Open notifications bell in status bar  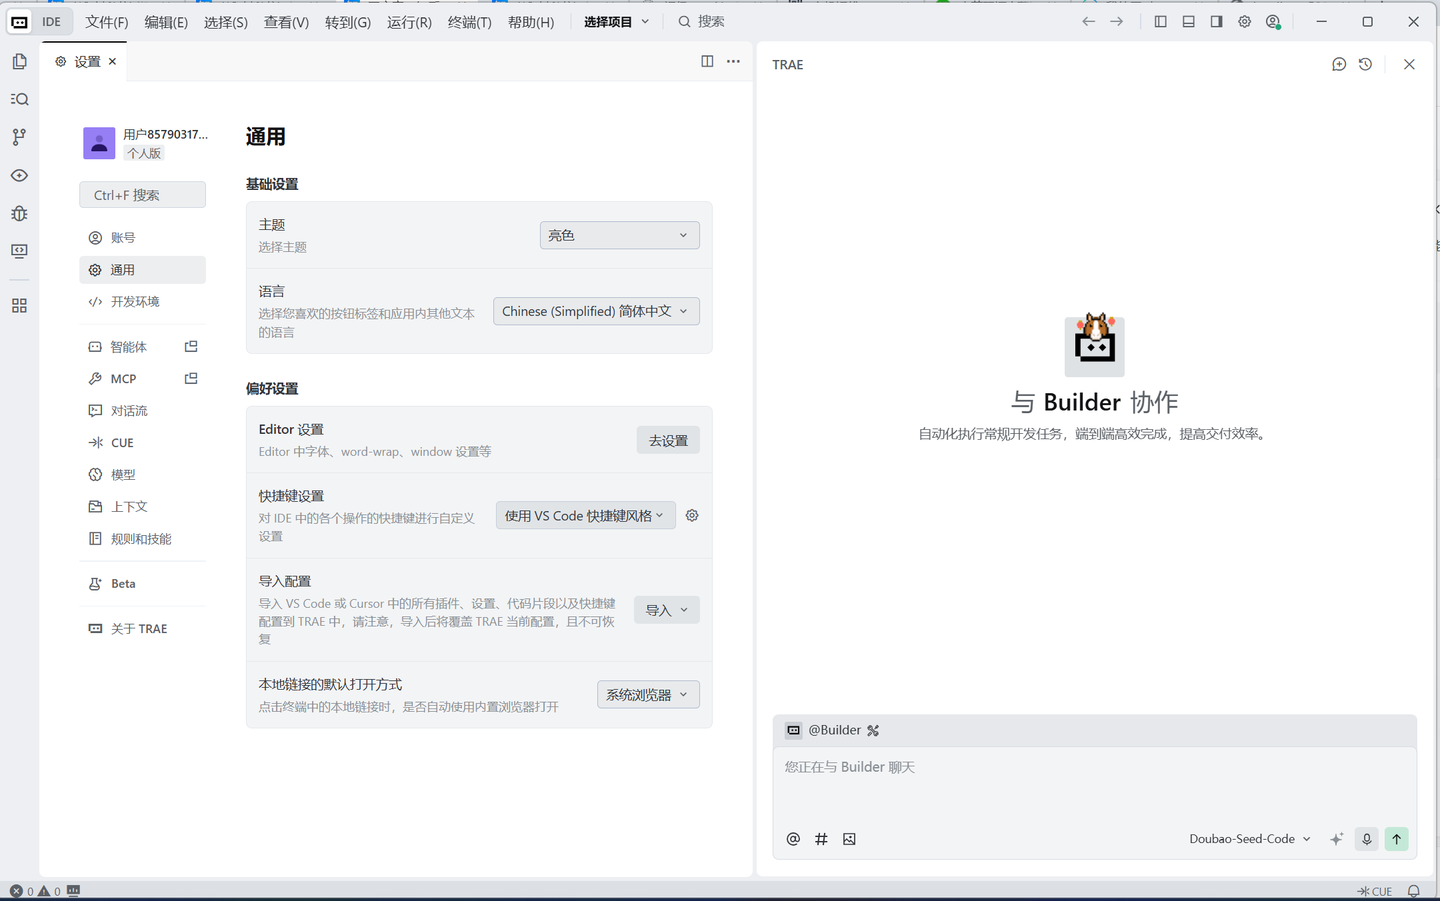point(1414,891)
